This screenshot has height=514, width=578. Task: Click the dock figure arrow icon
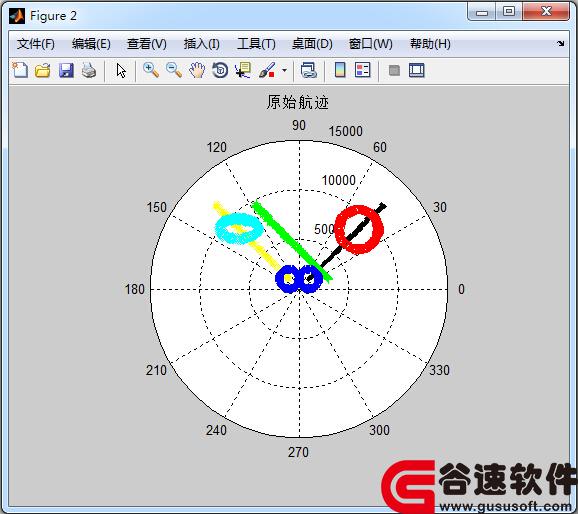click(x=560, y=44)
